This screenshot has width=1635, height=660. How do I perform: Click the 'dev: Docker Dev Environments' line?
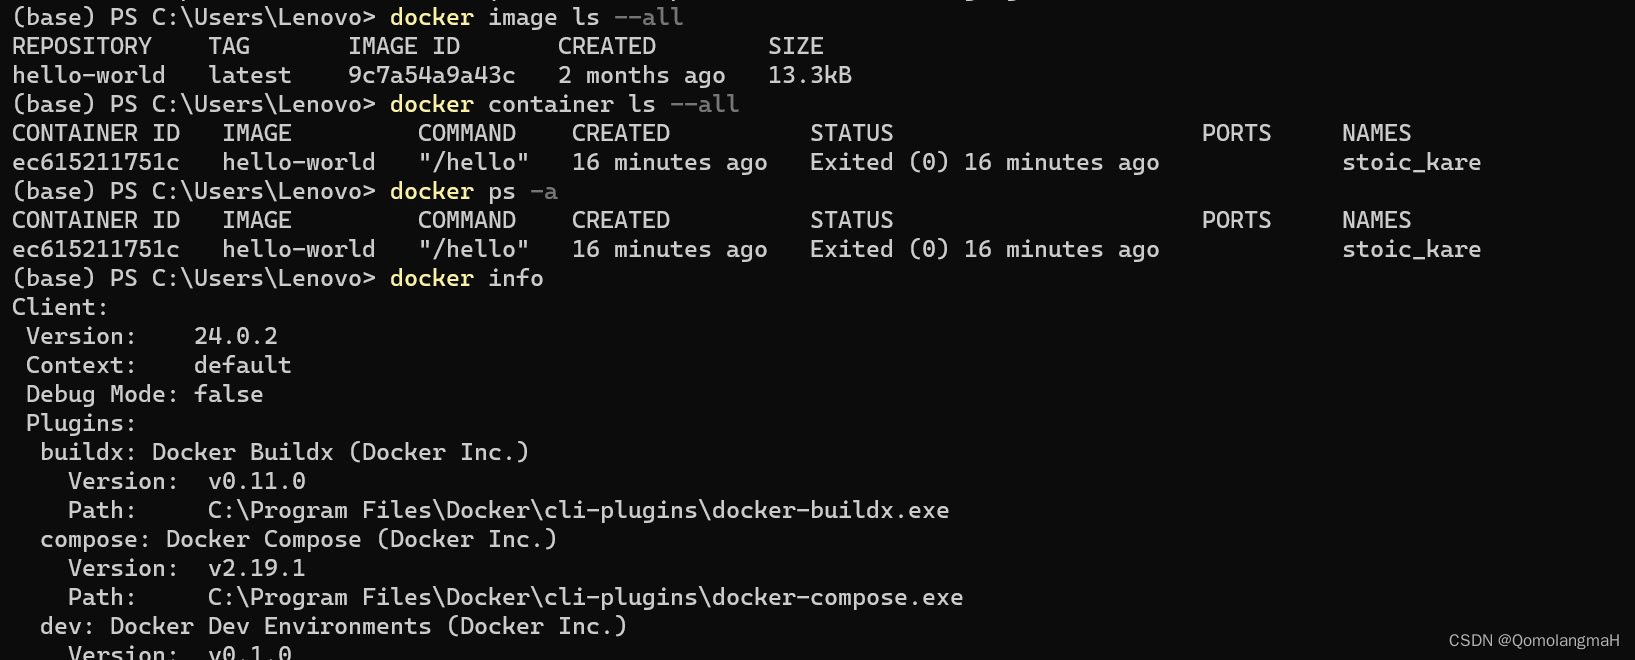click(334, 626)
